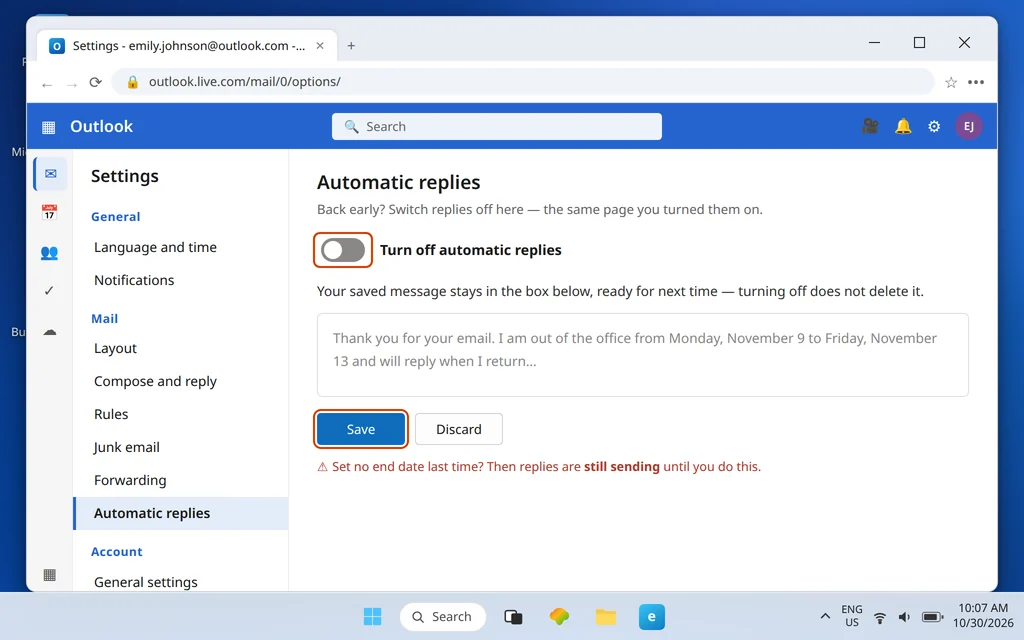Image resolution: width=1024 pixels, height=640 pixels.
Task: Click the padlock site info icon
Action: coord(133,82)
